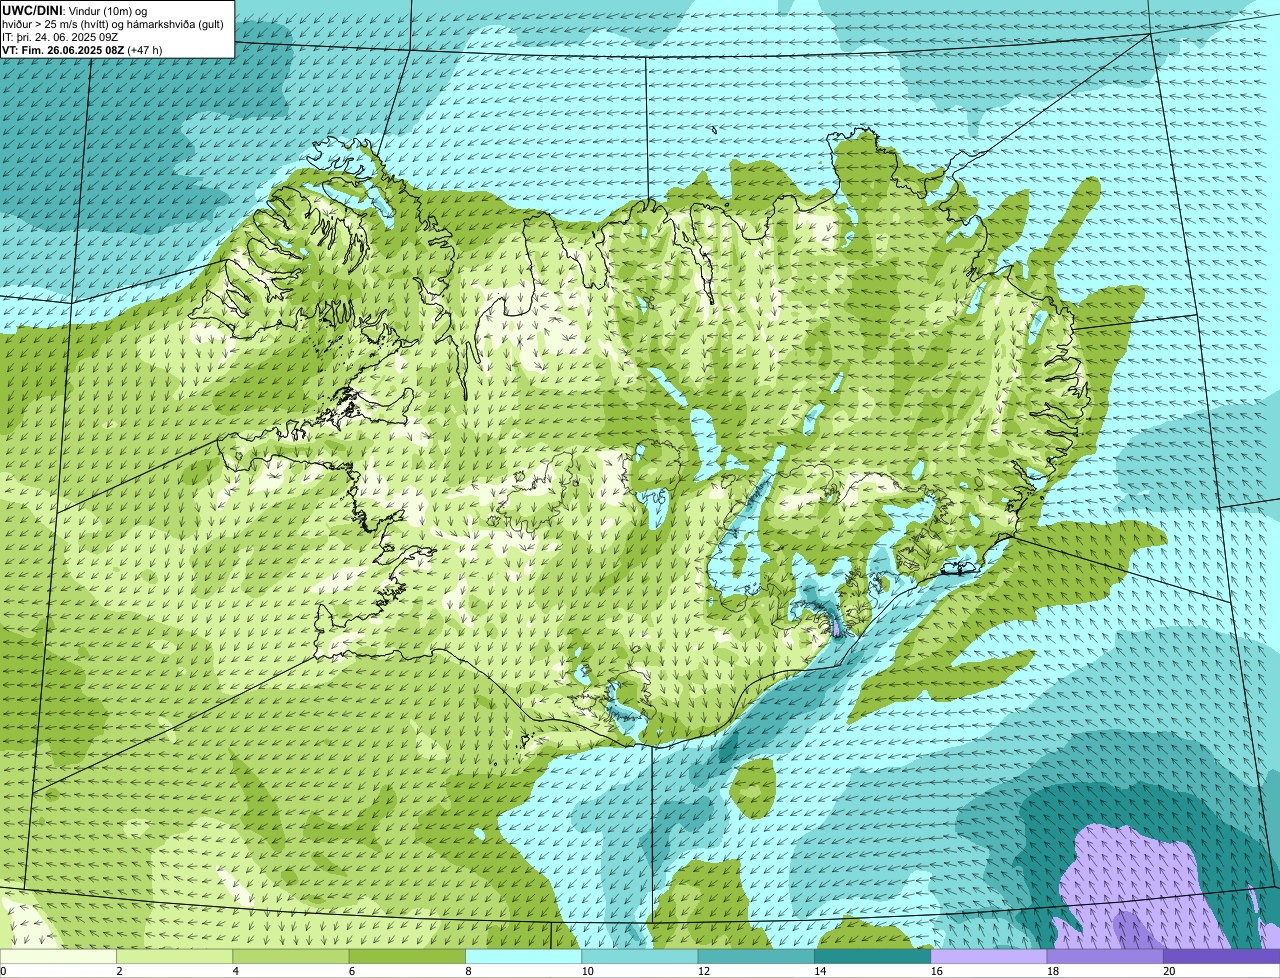The height and width of the screenshot is (978, 1280).
Task: Click the legend scale label "4"
Action: [235, 971]
